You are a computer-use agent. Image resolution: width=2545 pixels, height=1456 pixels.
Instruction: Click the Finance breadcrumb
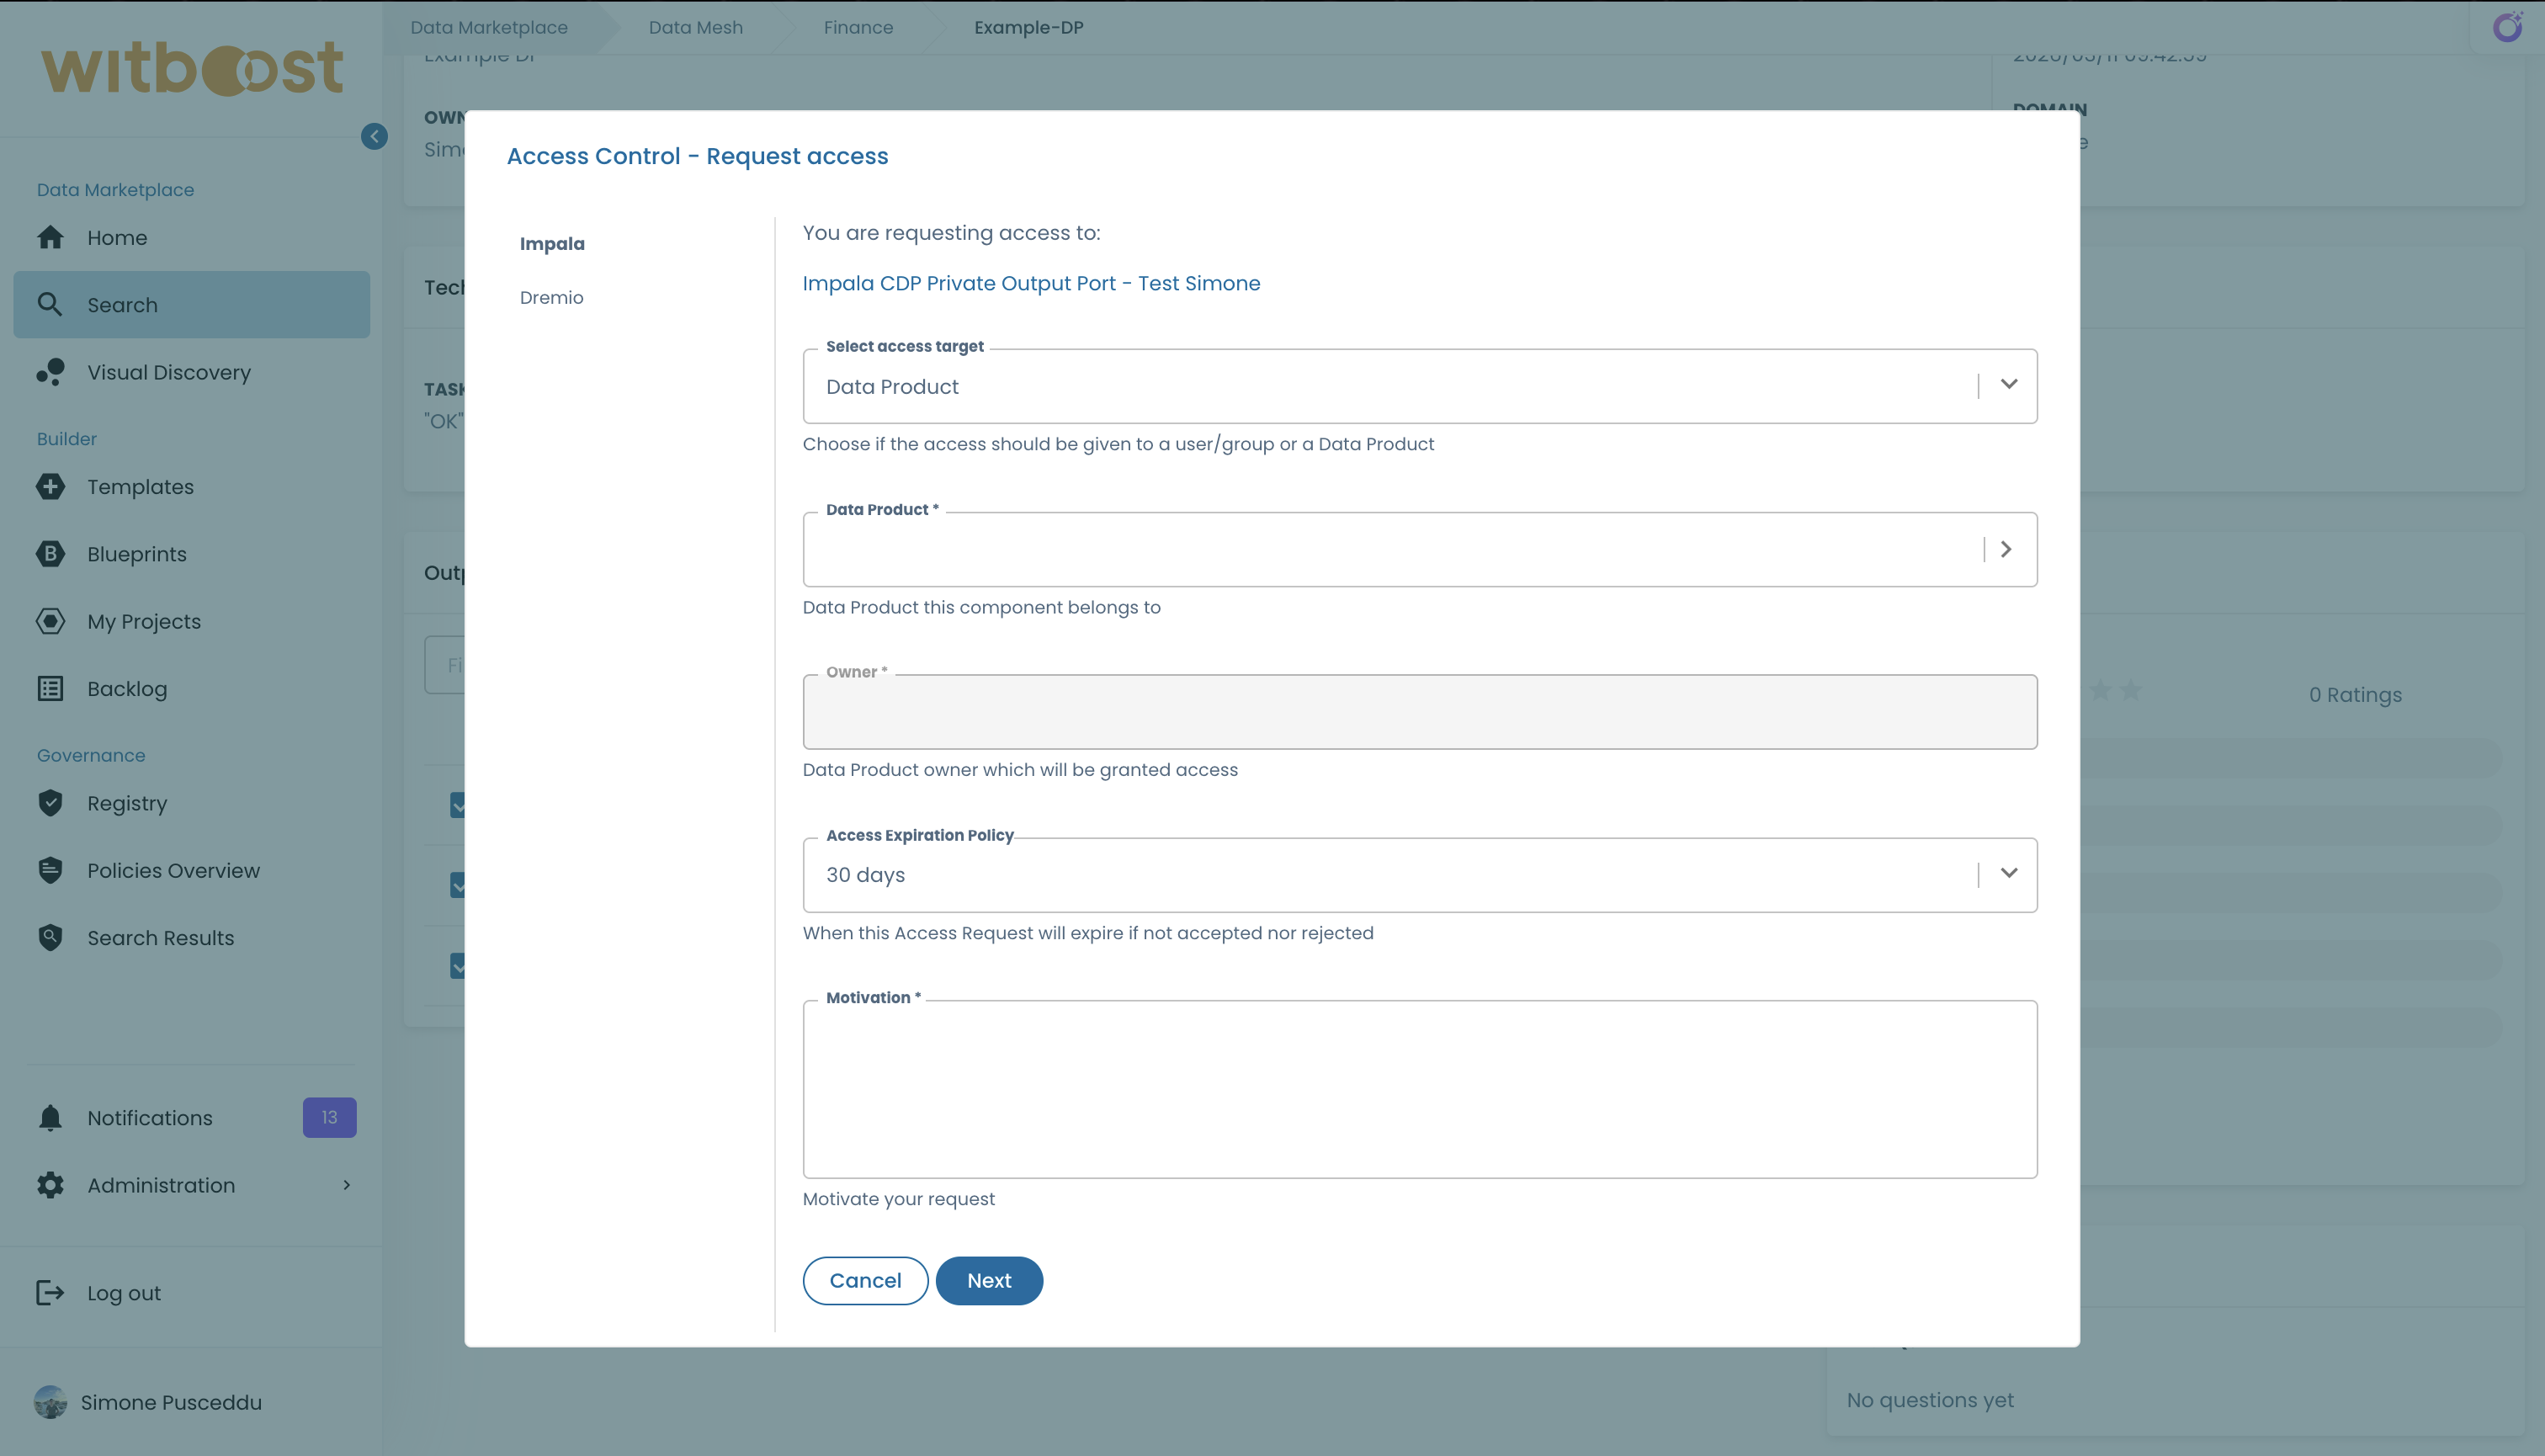click(858, 27)
